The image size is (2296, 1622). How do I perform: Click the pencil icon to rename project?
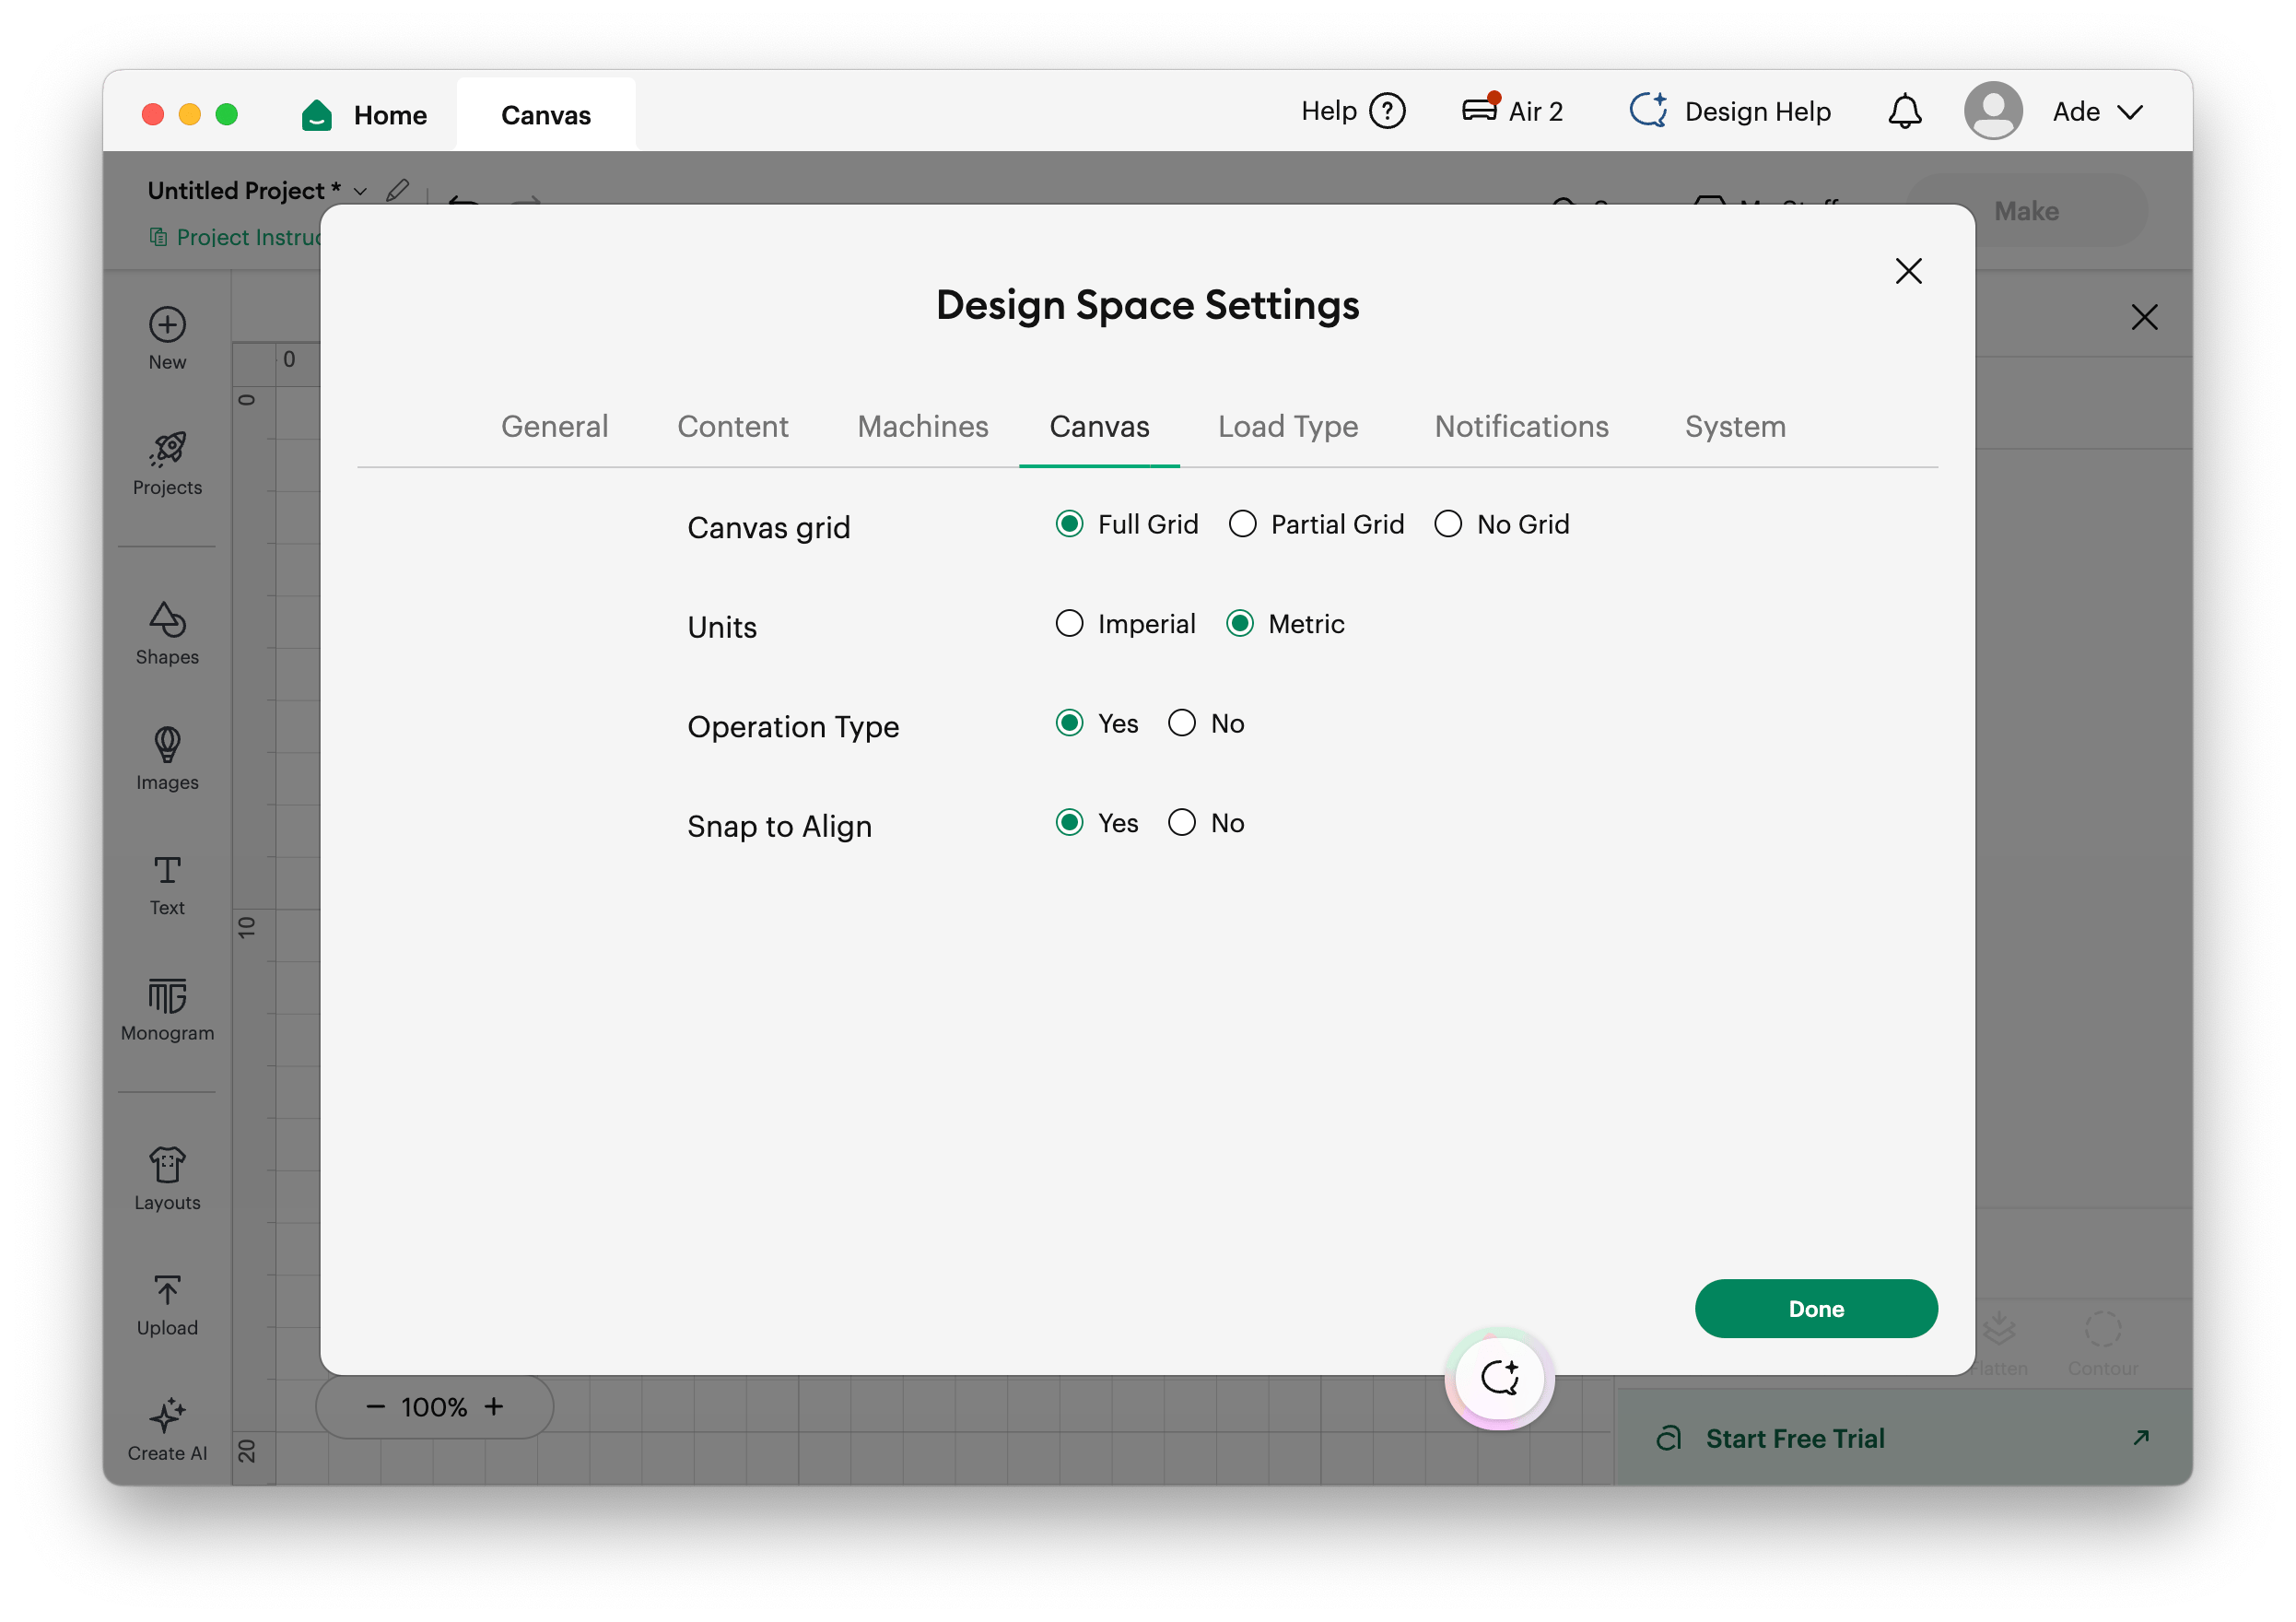(x=397, y=190)
